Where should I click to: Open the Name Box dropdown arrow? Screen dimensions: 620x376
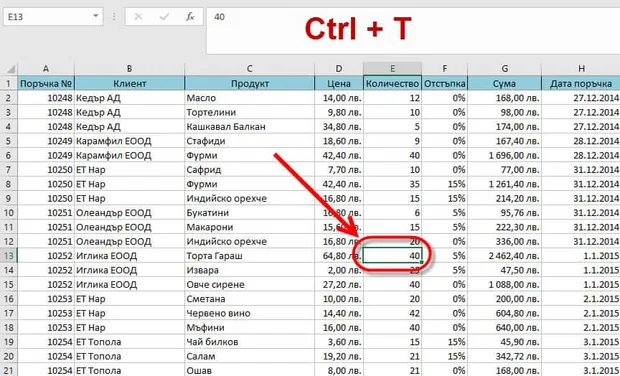[96, 16]
